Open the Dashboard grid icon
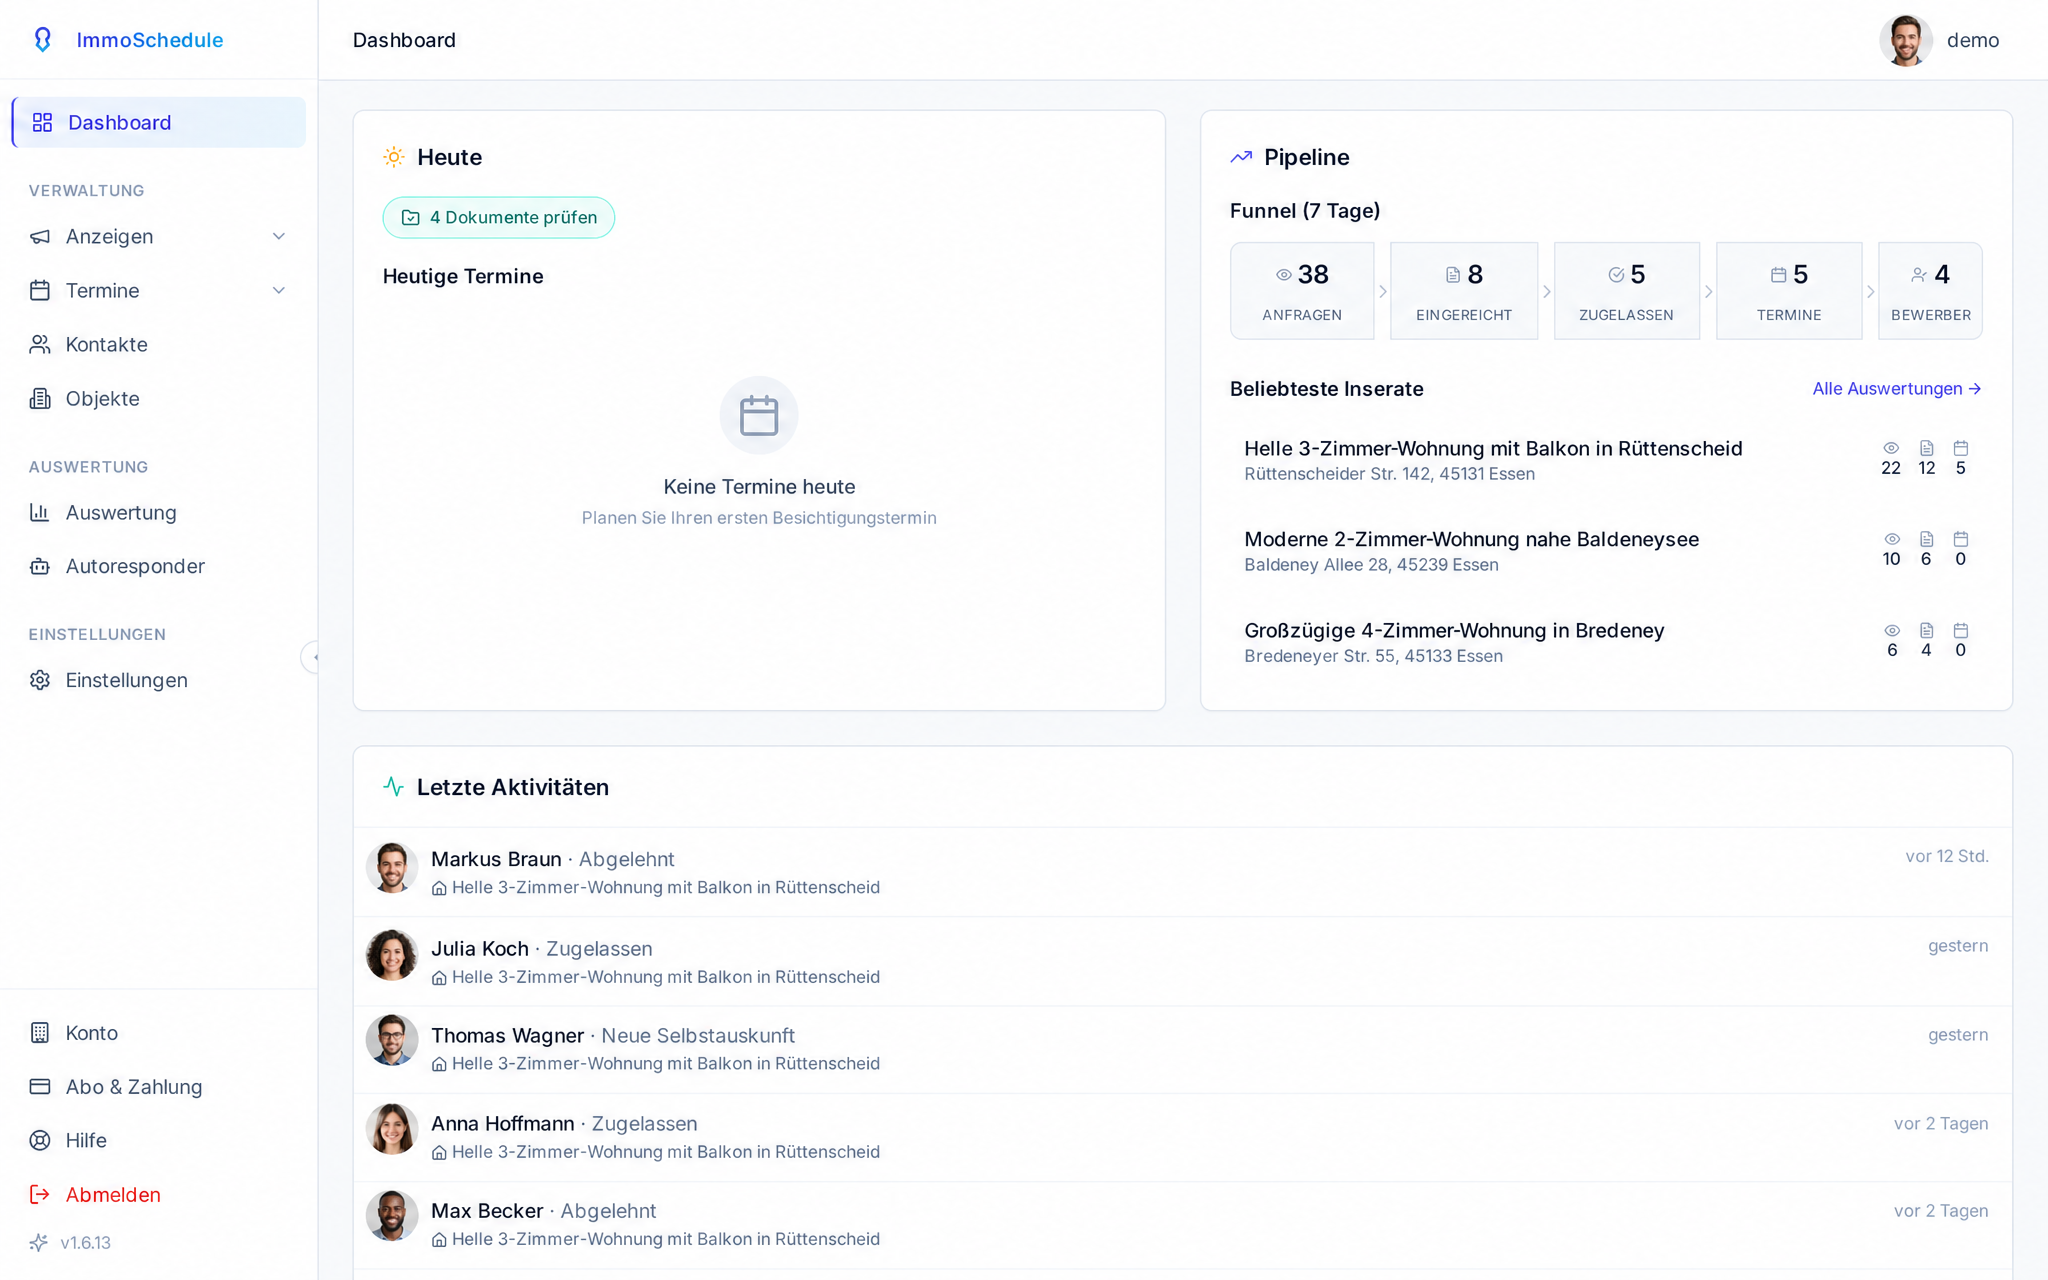The width and height of the screenshot is (2048, 1280). tap(42, 122)
